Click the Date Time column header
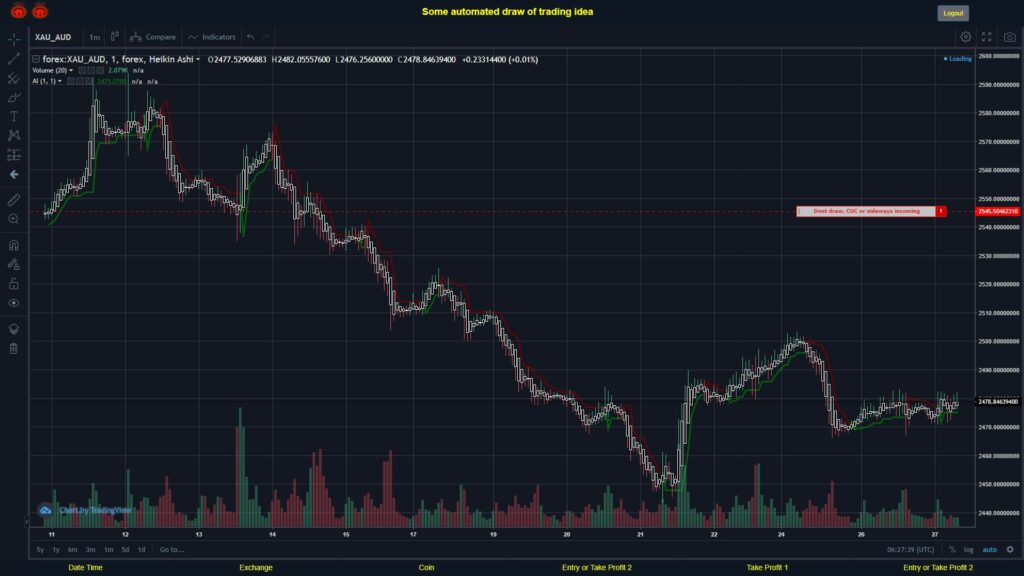This screenshot has width=1024, height=576. 86,568
